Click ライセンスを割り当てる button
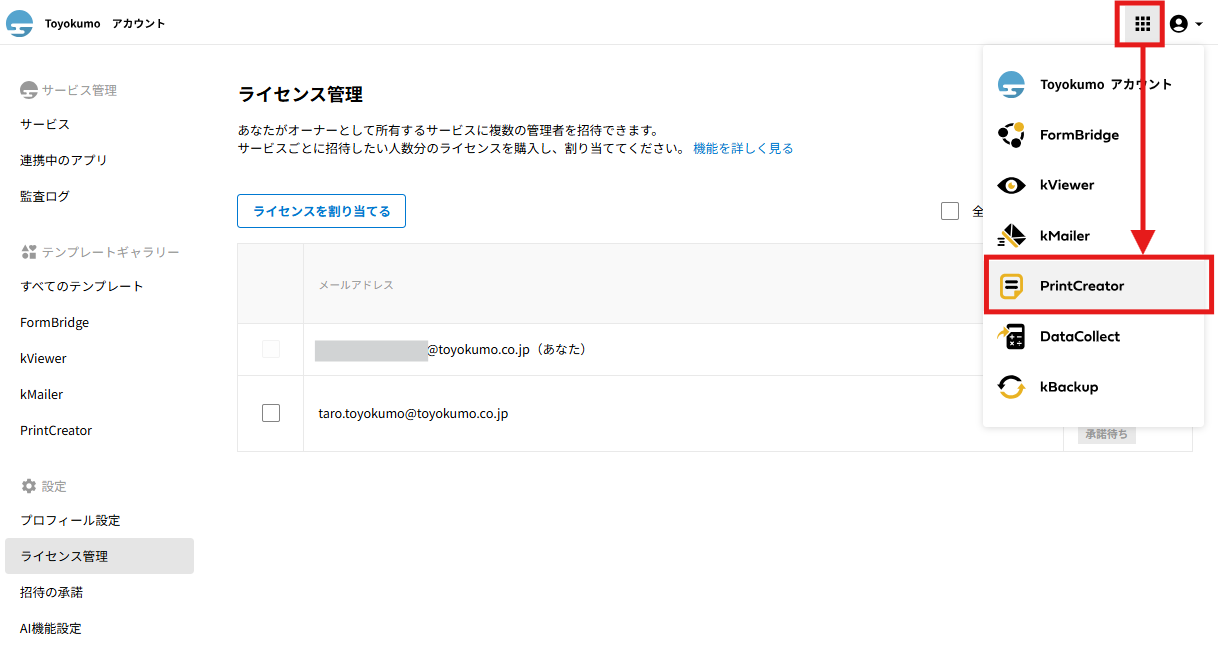 tap(321, 211)
